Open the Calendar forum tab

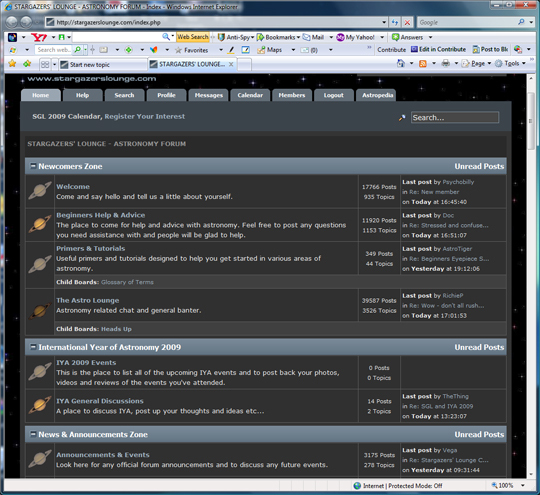click(x=250, y=95)
